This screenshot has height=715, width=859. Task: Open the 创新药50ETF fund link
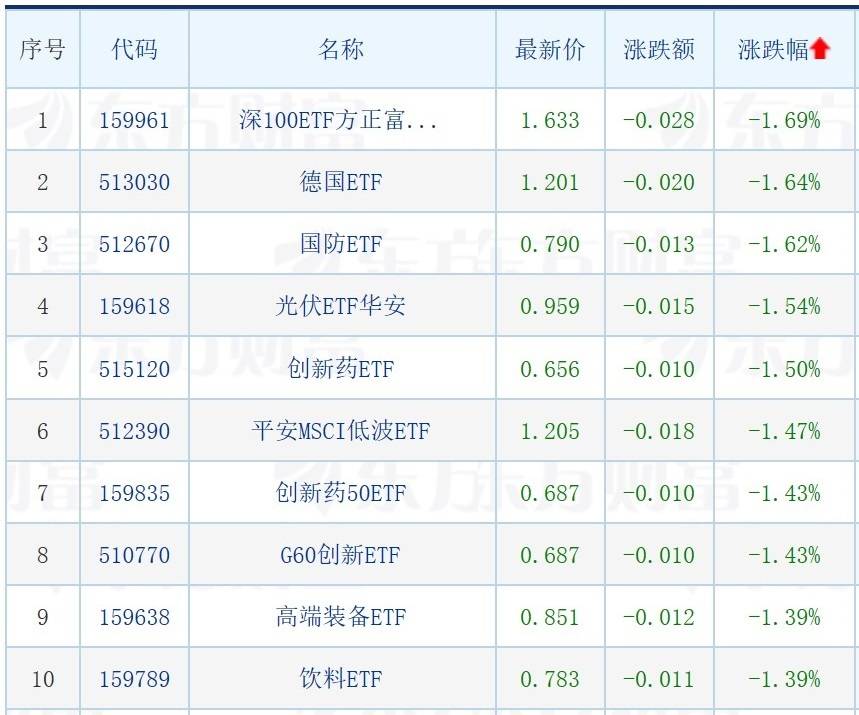click(x=341, y=493)
